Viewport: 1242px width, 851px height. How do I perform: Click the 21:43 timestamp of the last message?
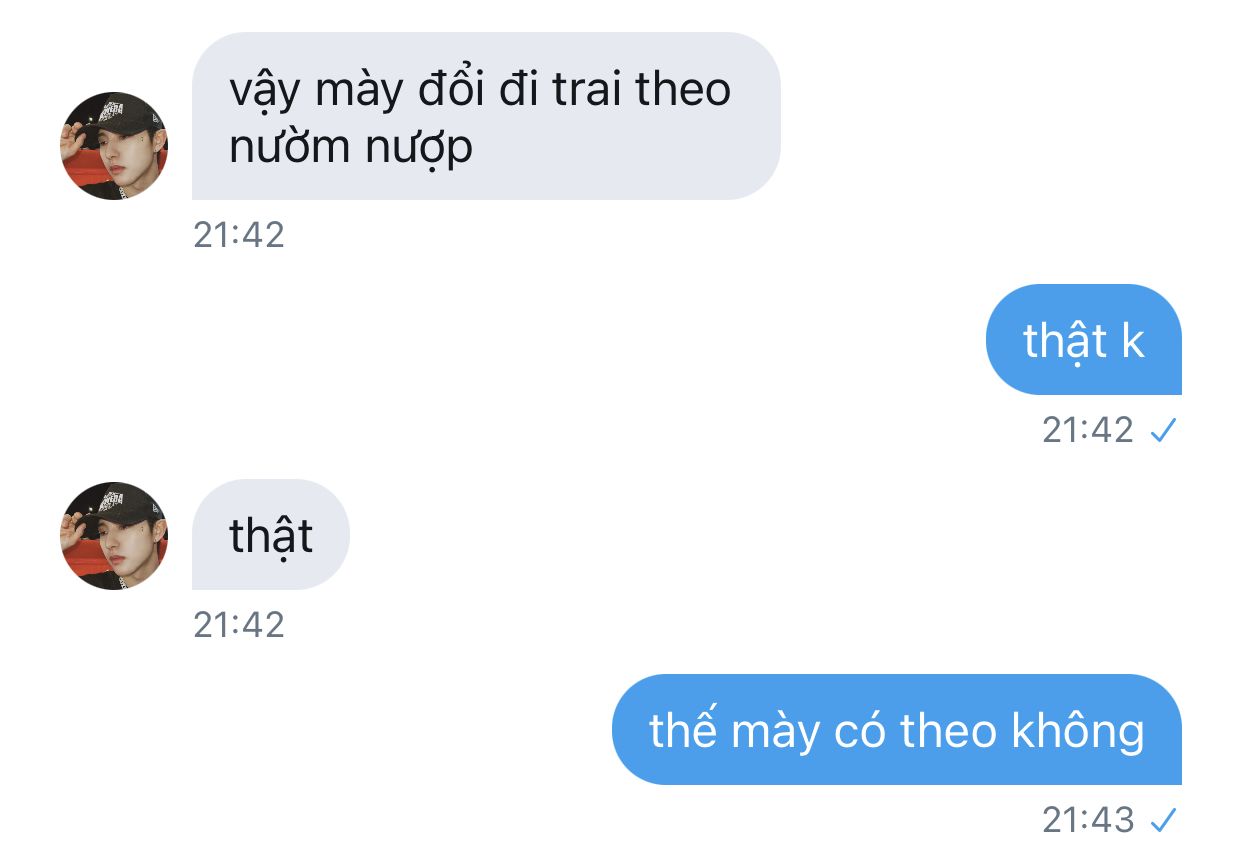point(1088,820)
